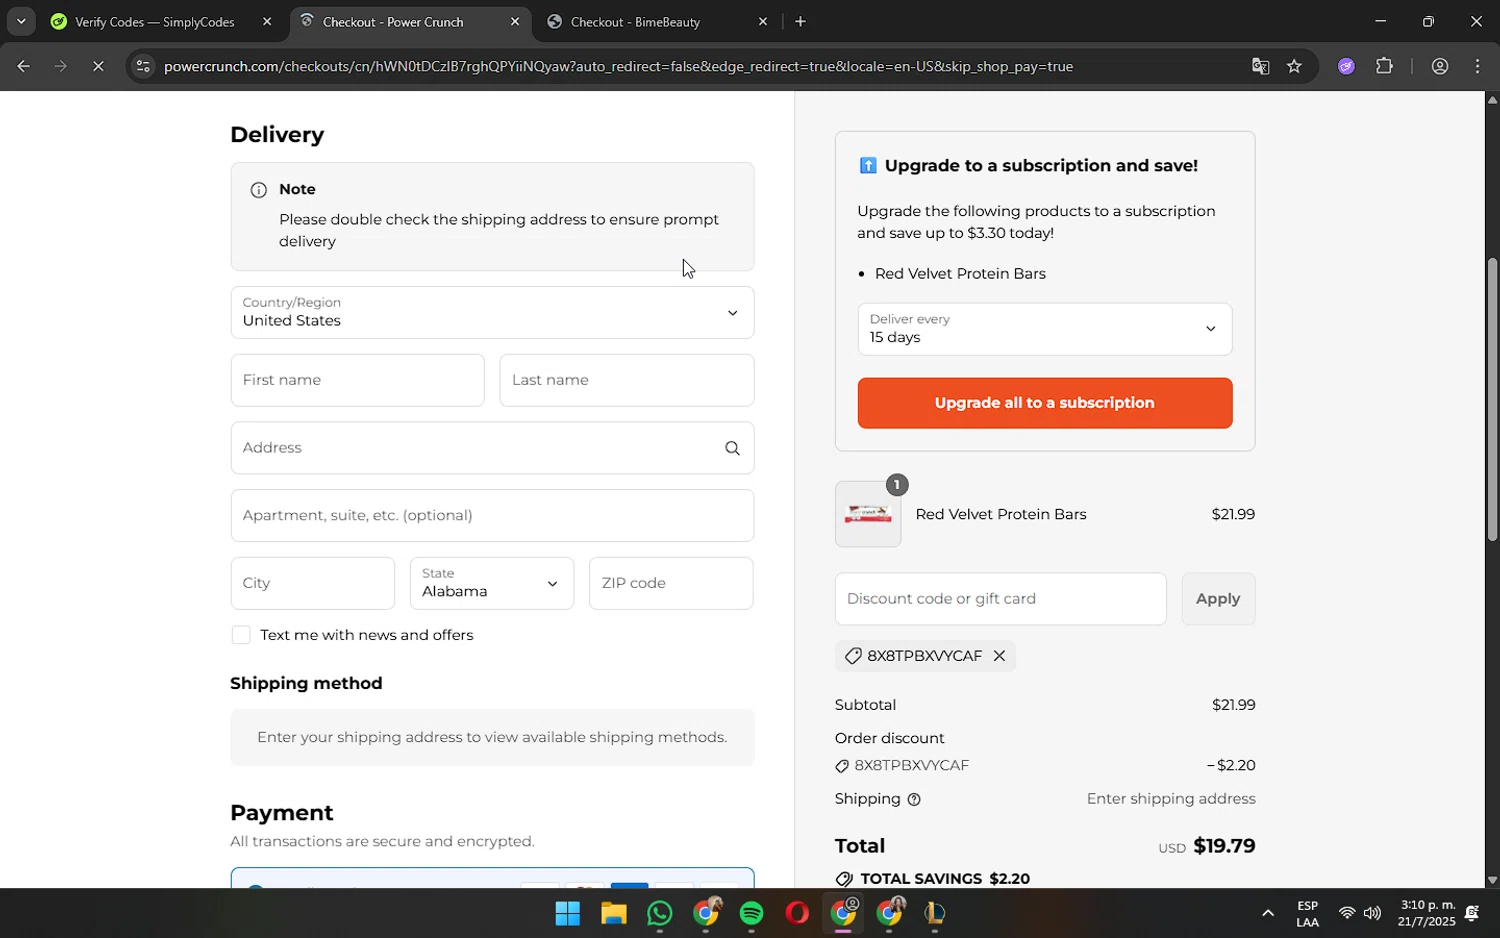Viewport: 1500px width, 938px height.
Task: Open Opera from the taskbar
Action: [797, 913]
